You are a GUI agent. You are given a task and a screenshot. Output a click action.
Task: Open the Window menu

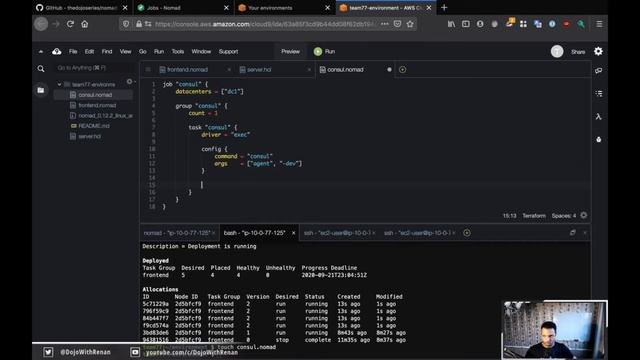coord(201,51)
